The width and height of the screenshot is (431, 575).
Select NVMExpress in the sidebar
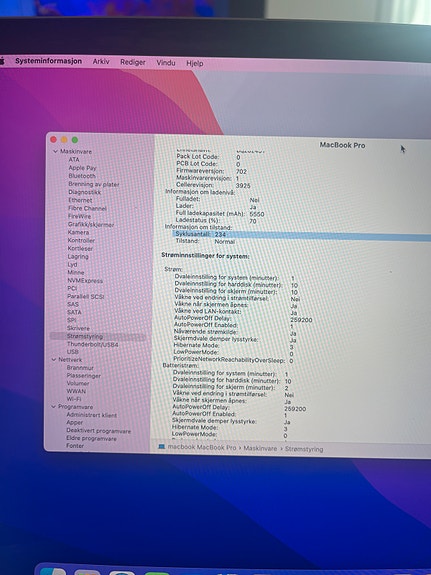click(85, 281)
